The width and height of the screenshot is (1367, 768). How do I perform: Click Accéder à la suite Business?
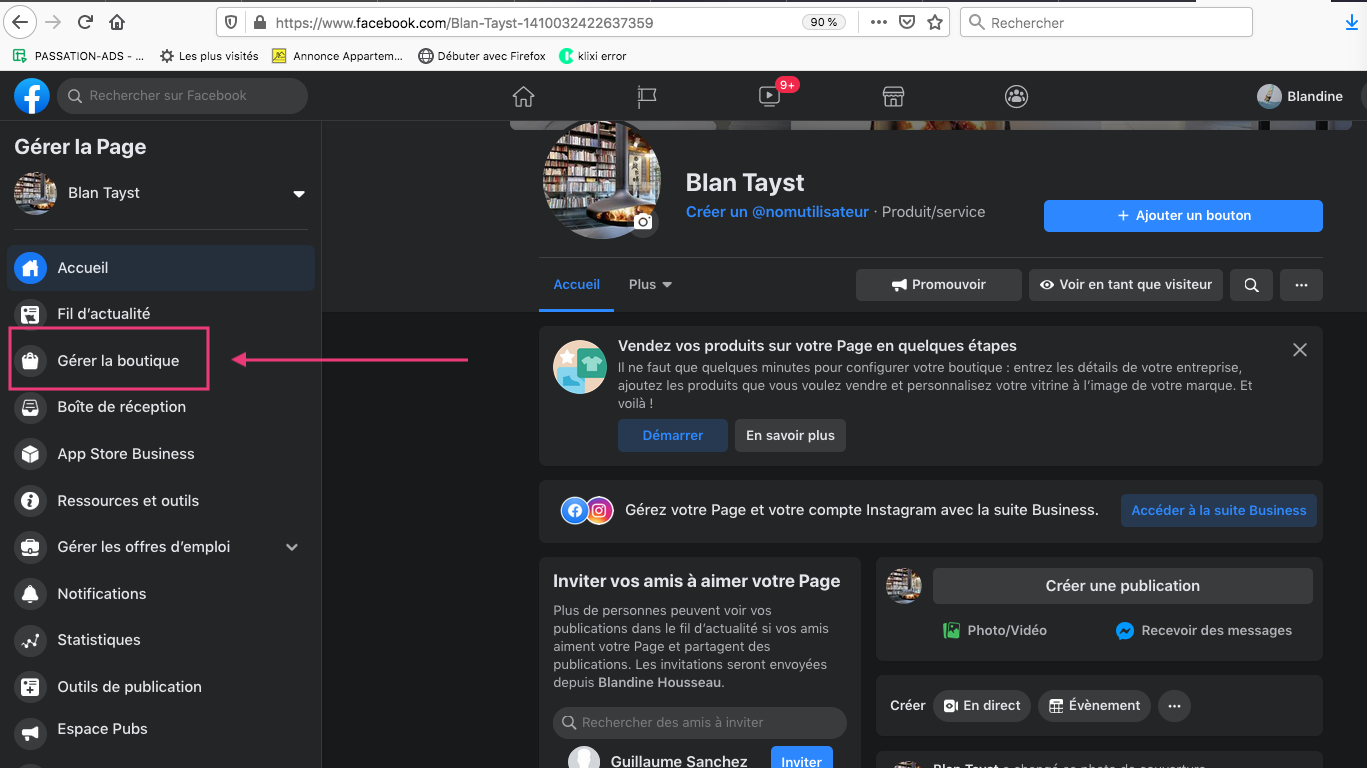click(x=1218, y=510)
